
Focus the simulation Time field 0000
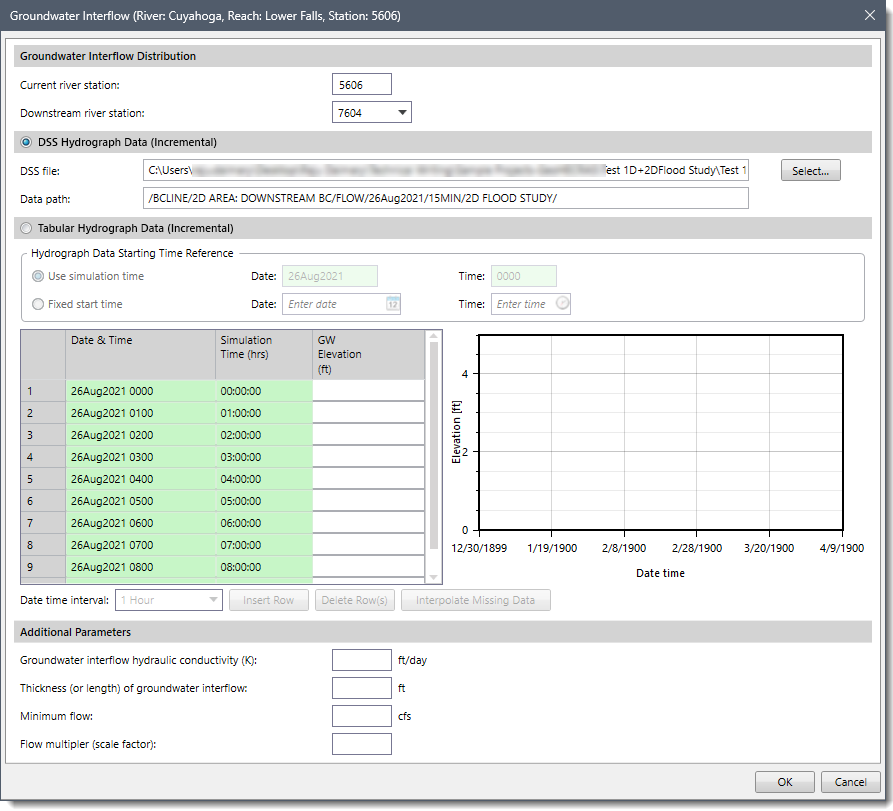523,276
